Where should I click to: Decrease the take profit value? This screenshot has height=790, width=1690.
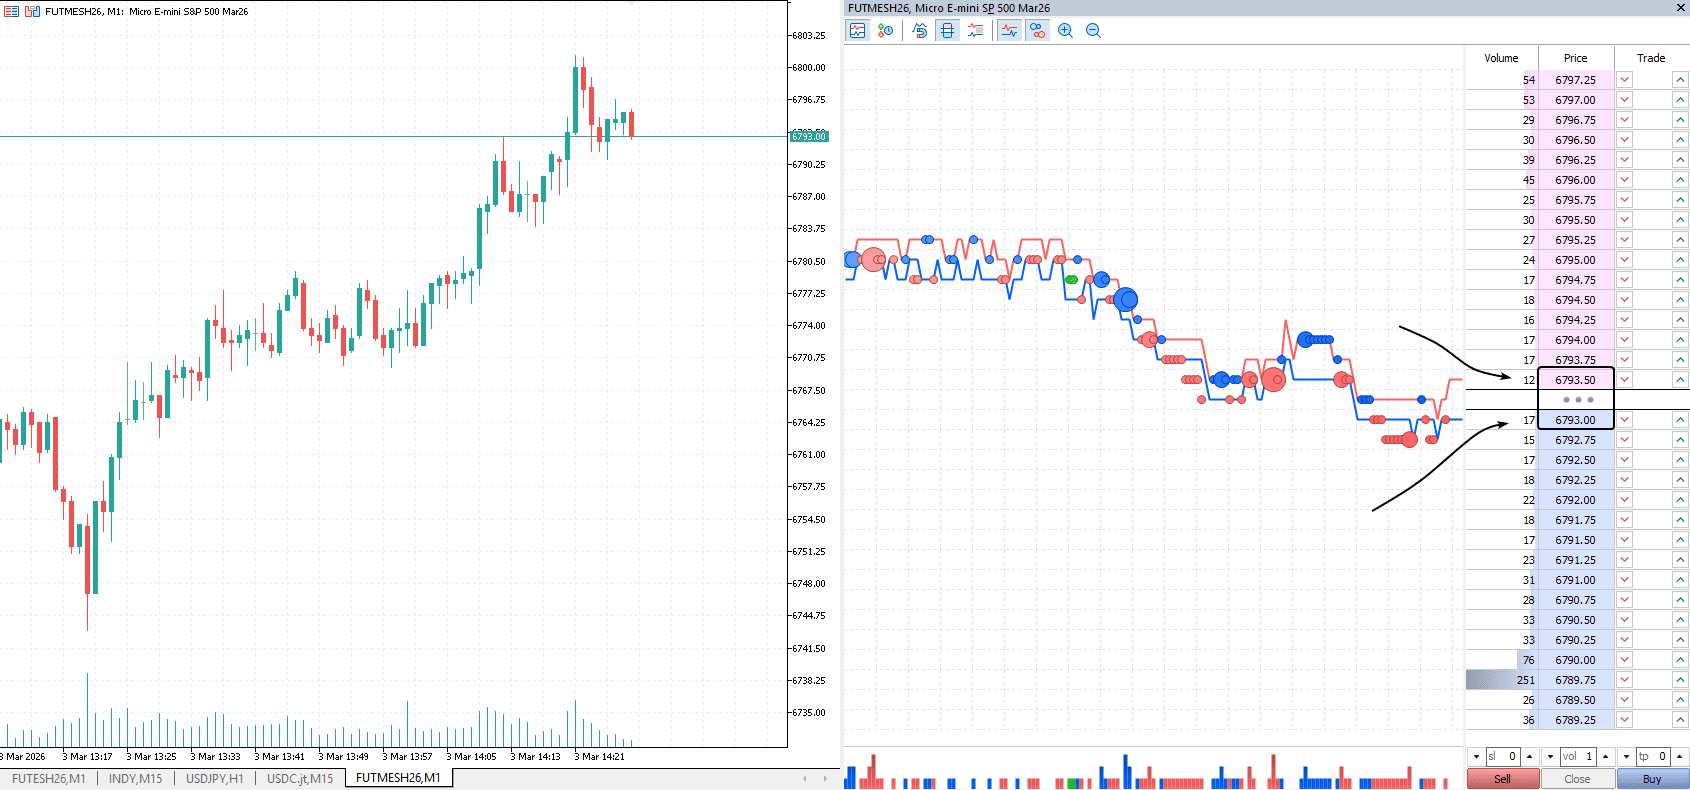click(1627, 757)
